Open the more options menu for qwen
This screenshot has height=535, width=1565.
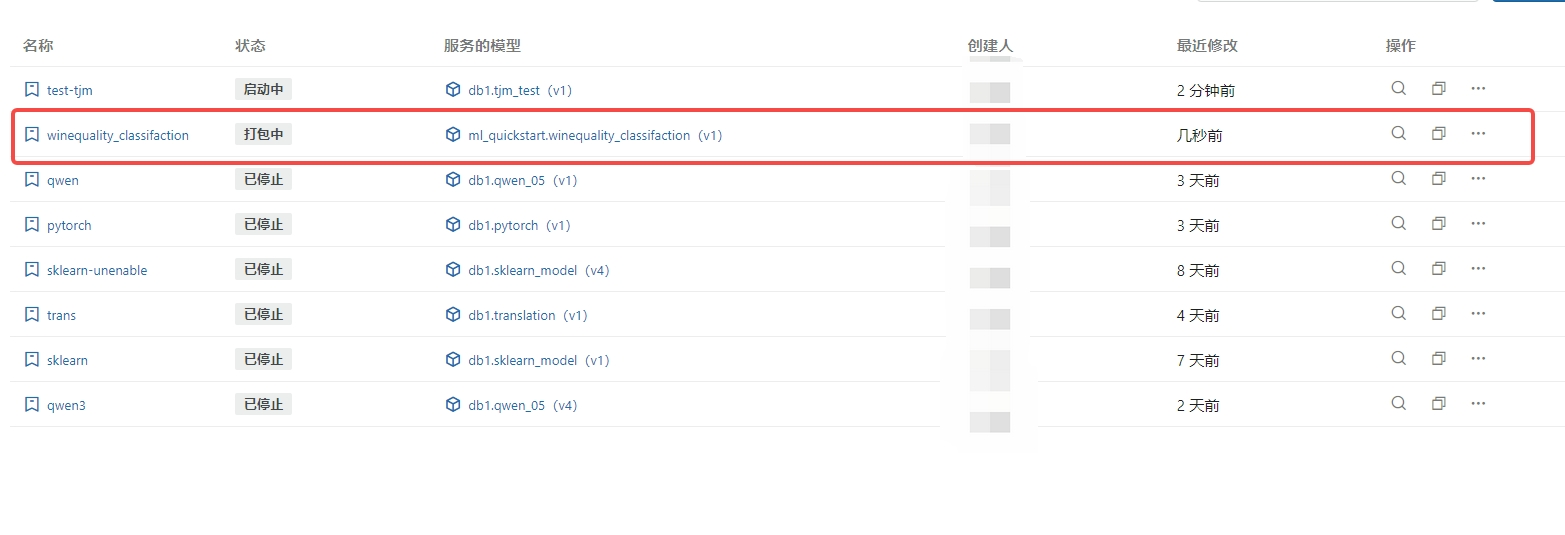pos(1478,178)
